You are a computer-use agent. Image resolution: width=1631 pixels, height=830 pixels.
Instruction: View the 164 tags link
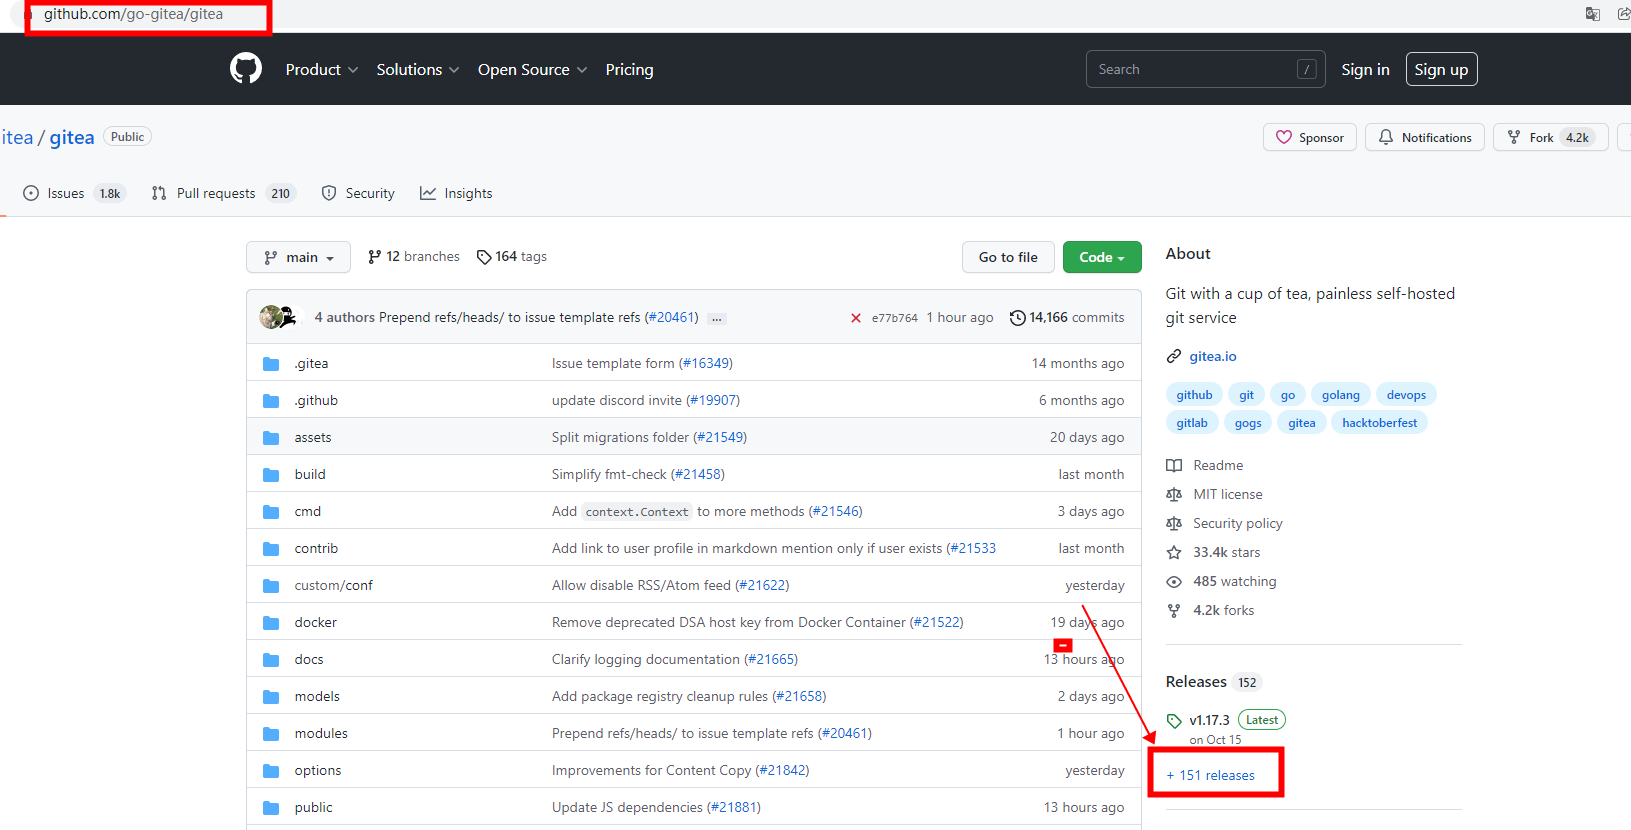[512, 257]
